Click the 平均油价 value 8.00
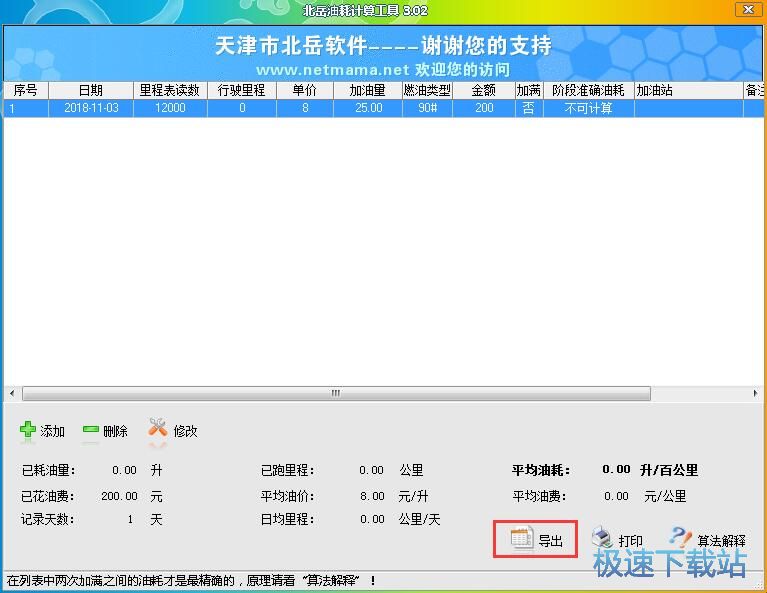767x593 pixels. tap(372, 496)
